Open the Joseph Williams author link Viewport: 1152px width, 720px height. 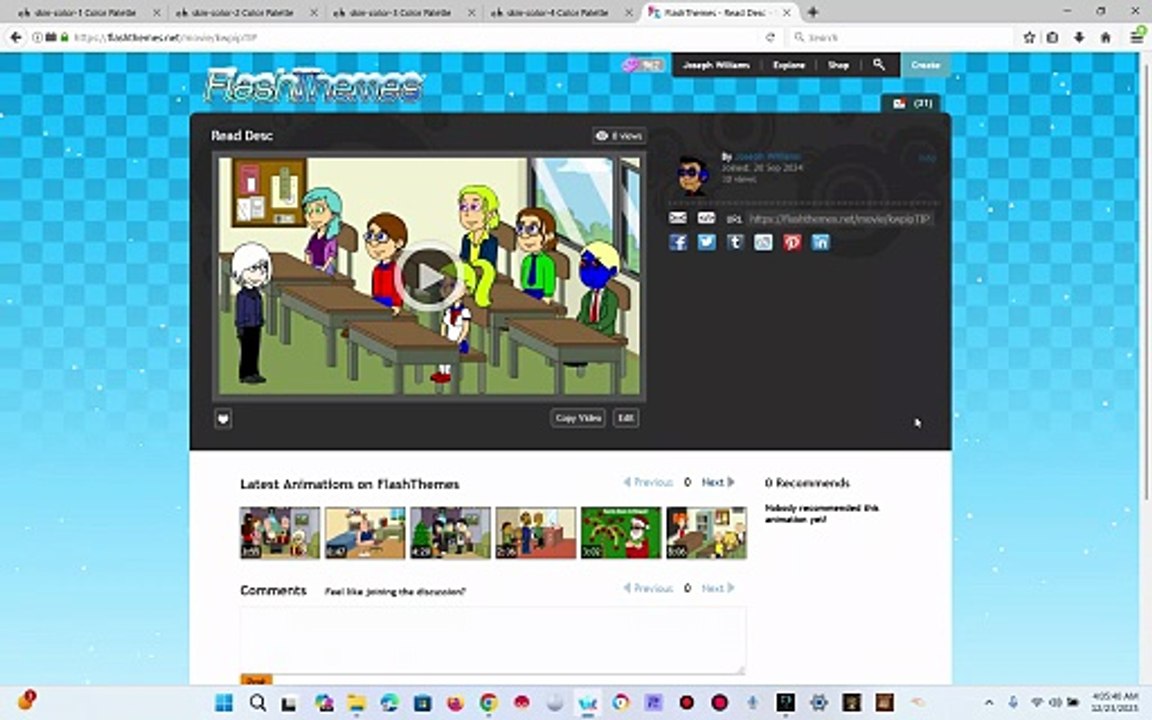point(768,156)
